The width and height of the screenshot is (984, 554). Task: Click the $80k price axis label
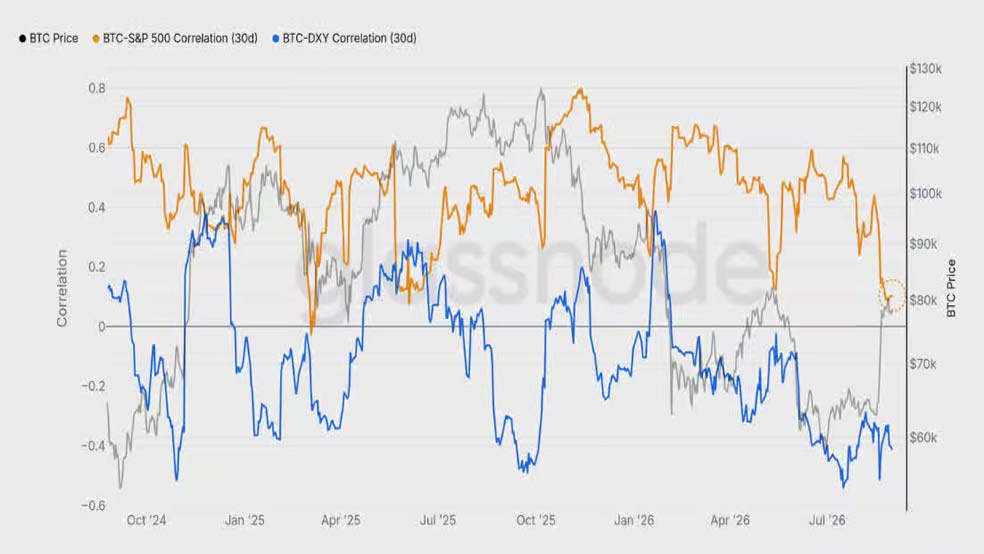point(923,300)
